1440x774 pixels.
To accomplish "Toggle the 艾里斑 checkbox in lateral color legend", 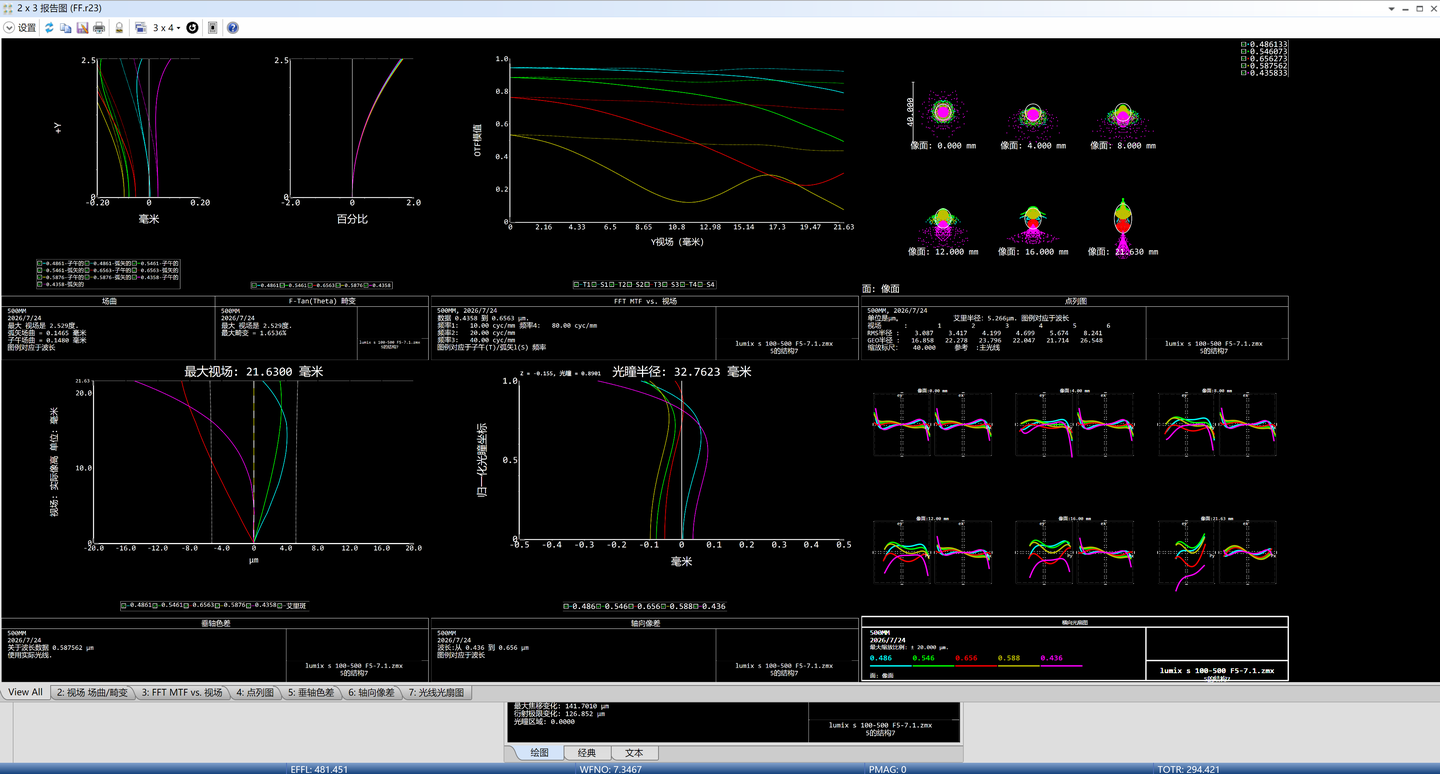I will point(280,606).
